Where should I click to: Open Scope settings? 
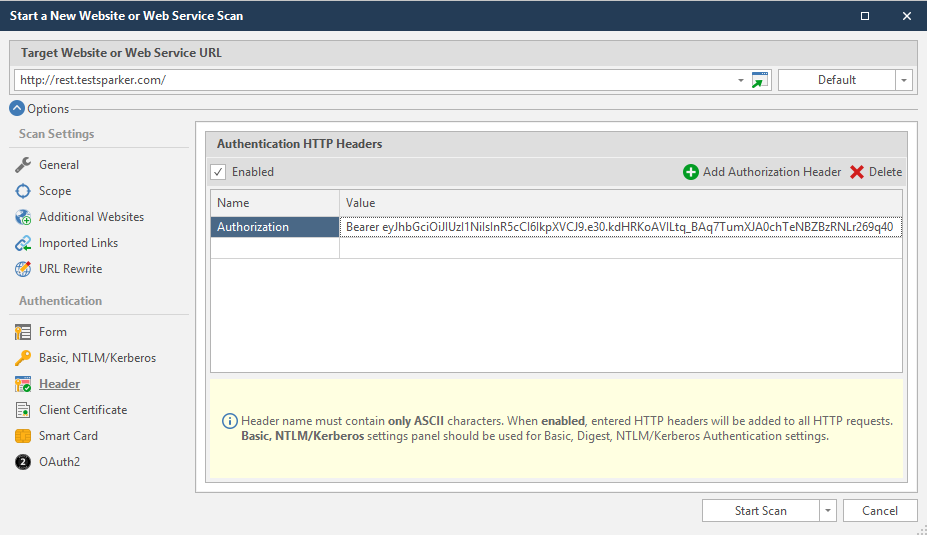pos(55,191)
